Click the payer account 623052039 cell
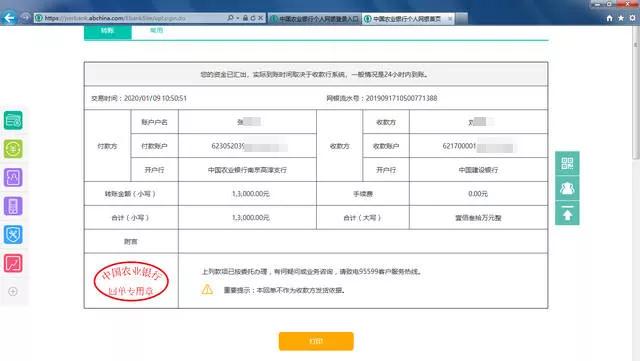 coord(247,146)
